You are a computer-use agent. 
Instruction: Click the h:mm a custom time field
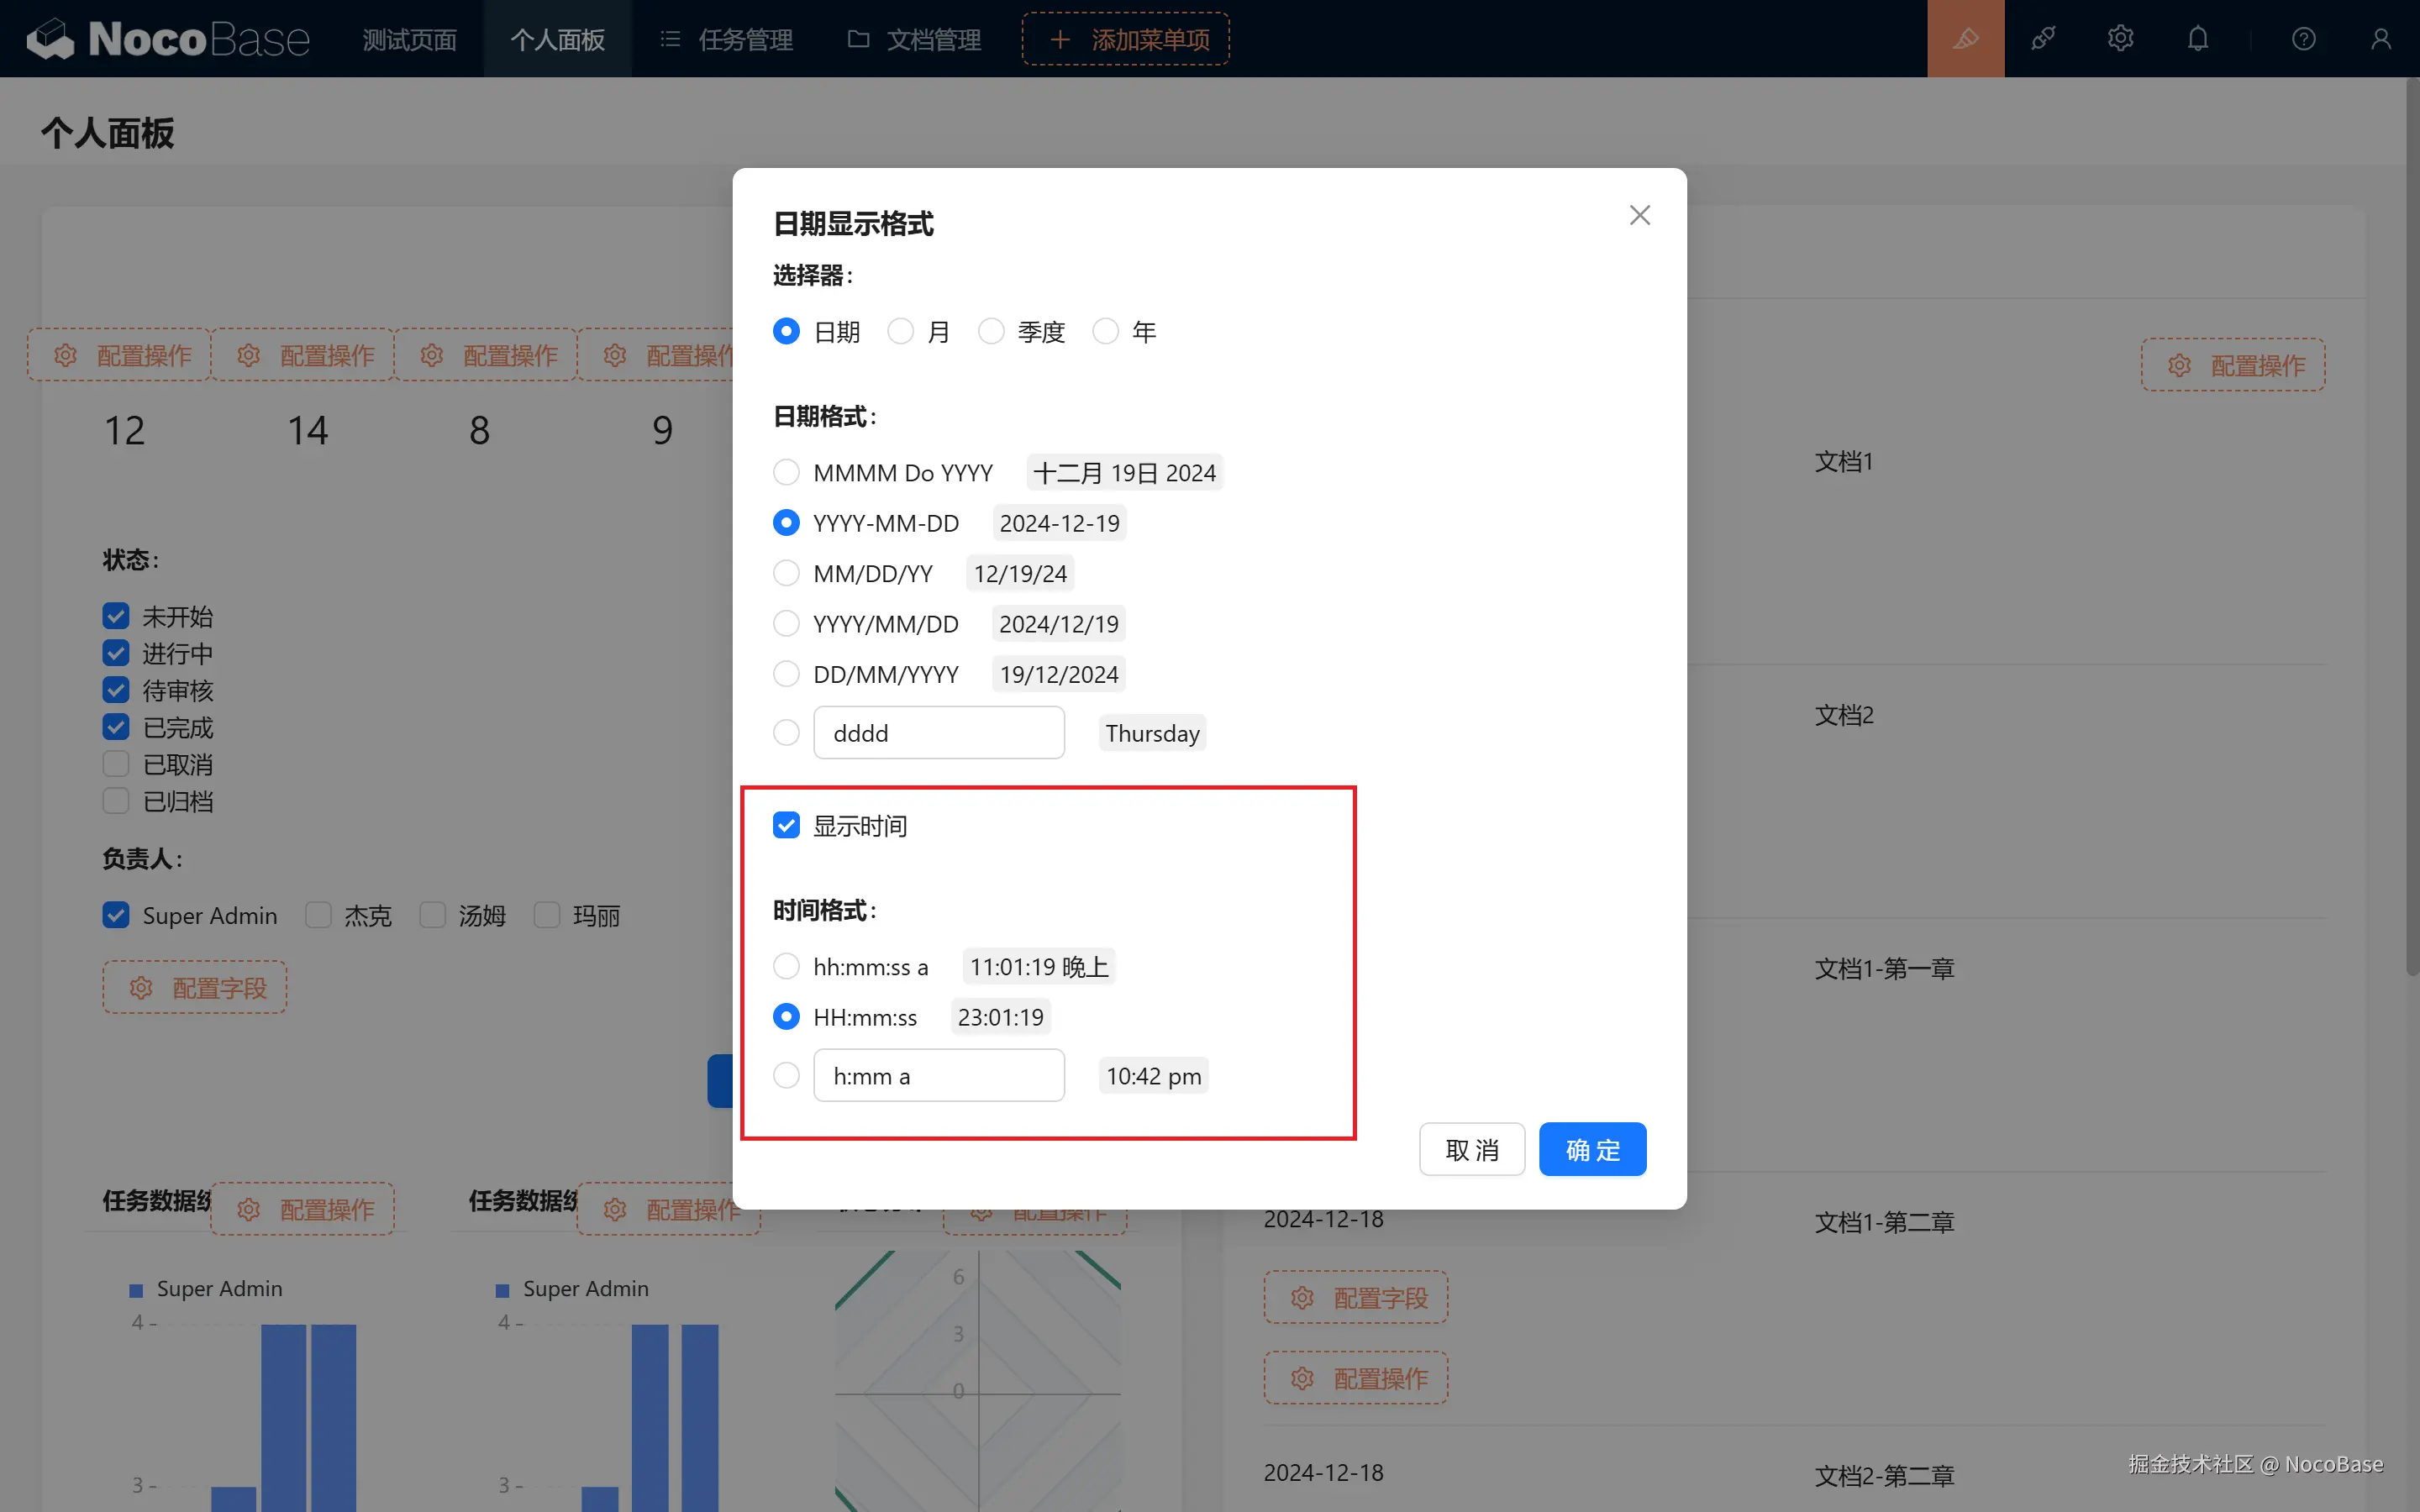(x=938, y=1076)
